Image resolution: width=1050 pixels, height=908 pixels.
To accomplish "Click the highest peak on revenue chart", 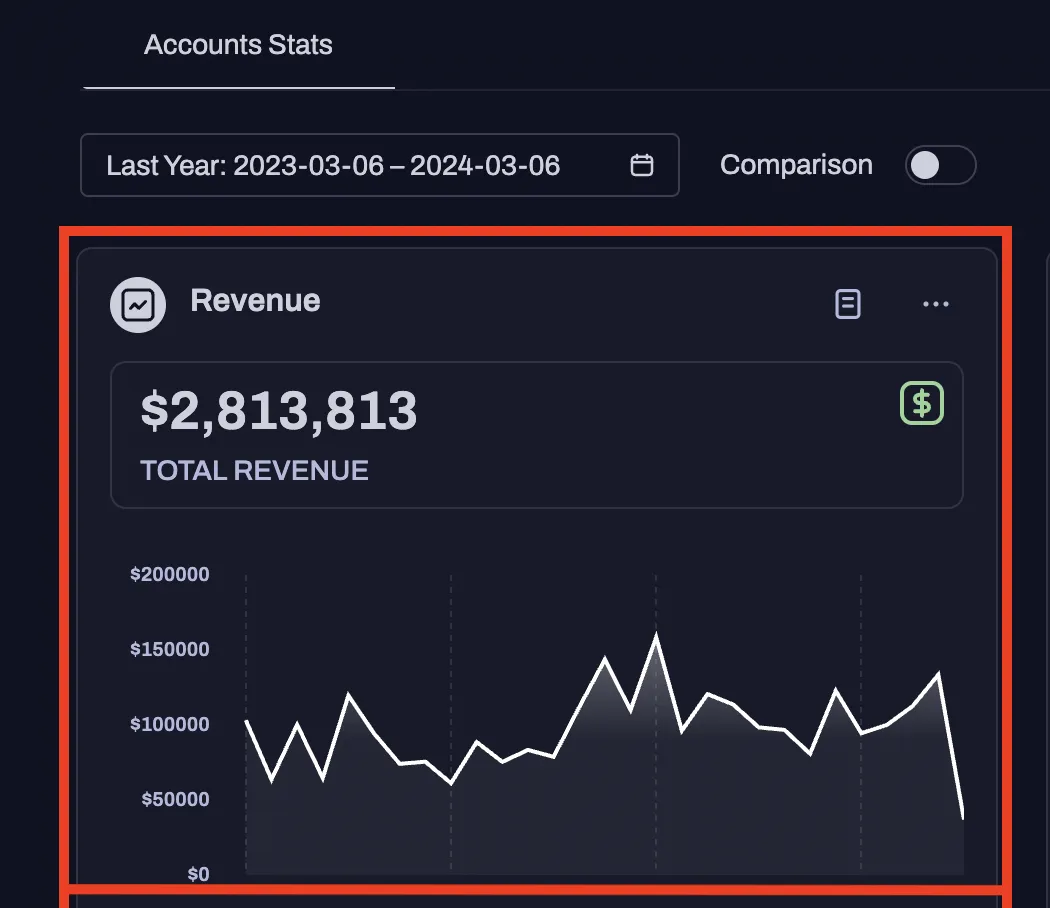I will (x=656, y=634).
